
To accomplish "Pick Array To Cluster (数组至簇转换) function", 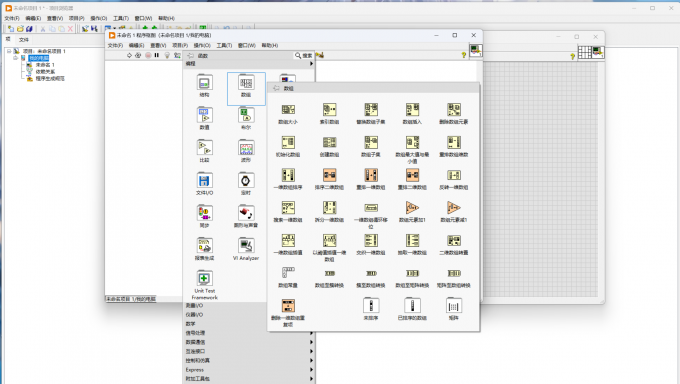I will coord(329,277).
